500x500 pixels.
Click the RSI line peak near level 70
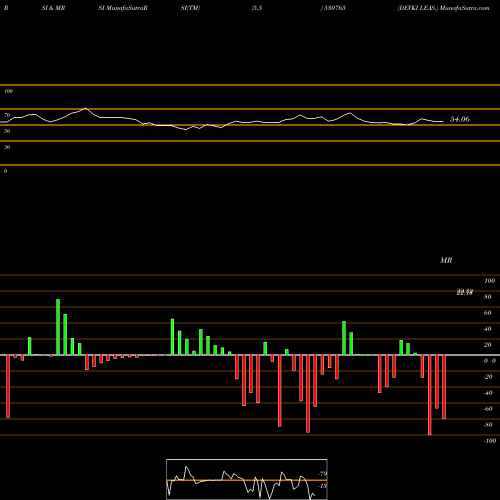pos(86,108)
